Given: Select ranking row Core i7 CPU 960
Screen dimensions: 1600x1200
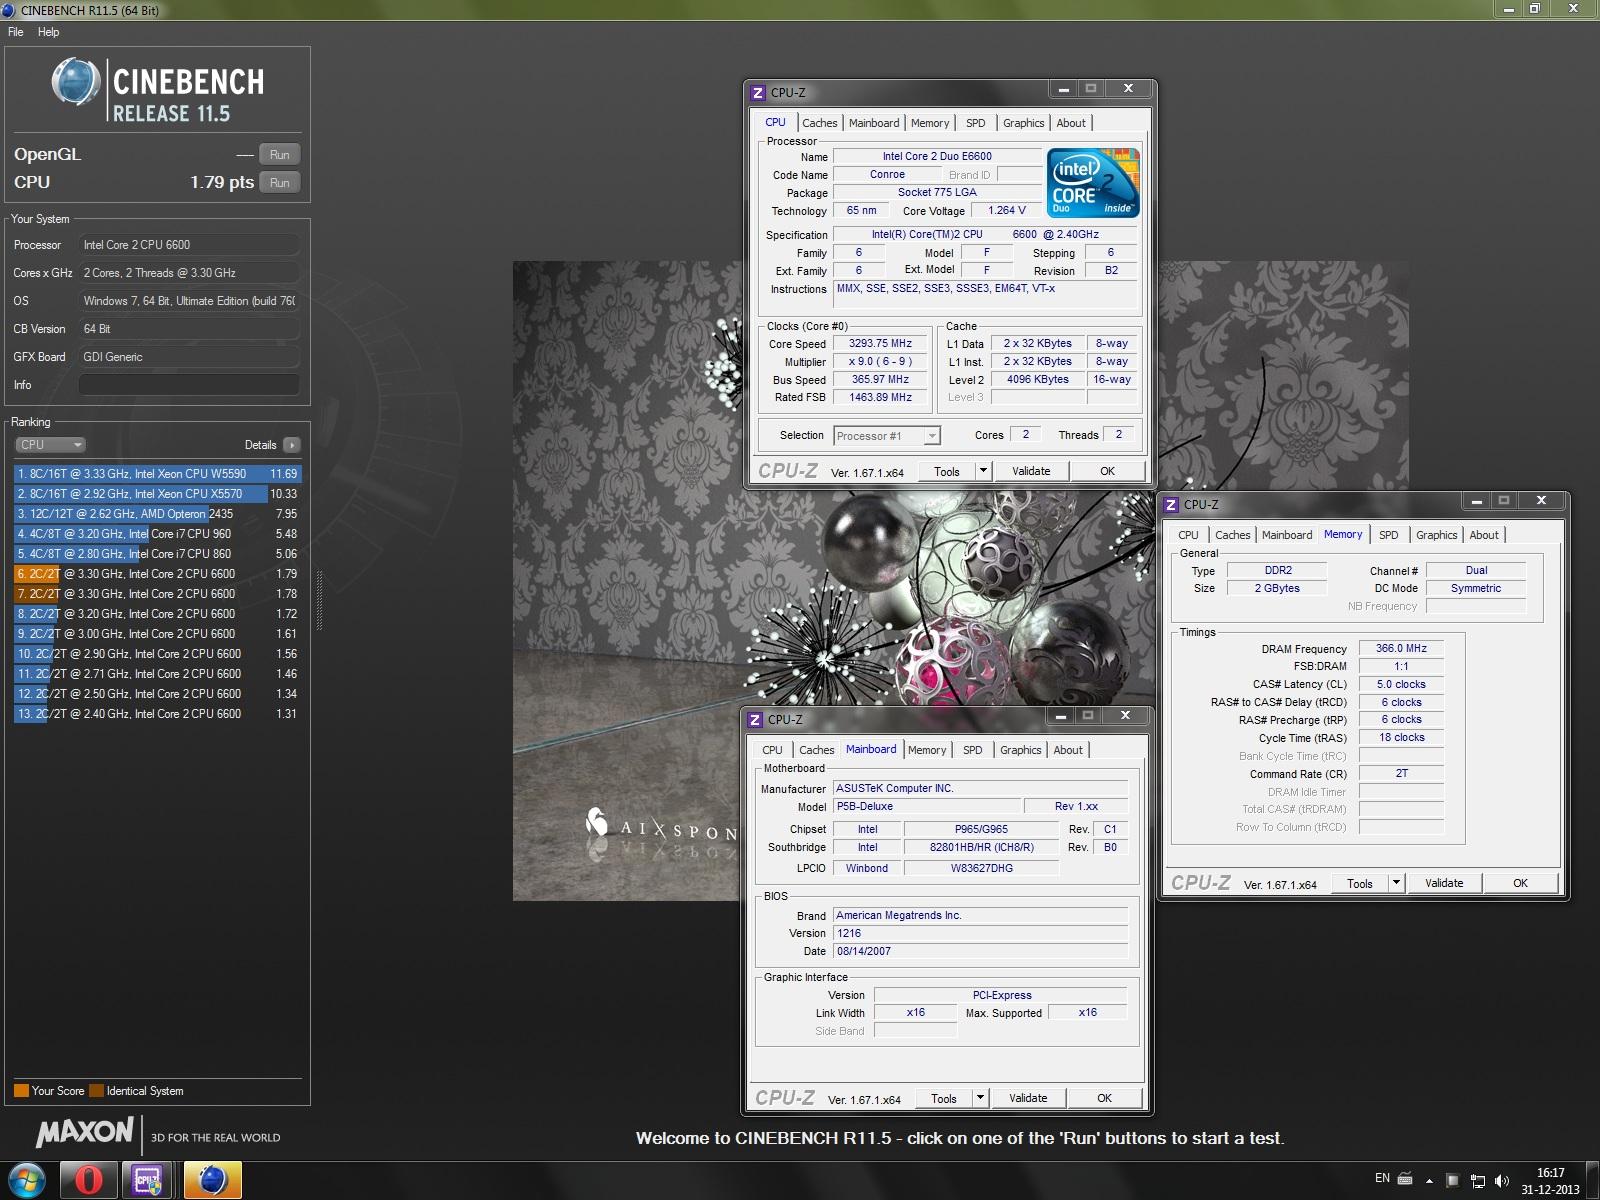Looking at the screenshot, I should click(x=157, y=534).
